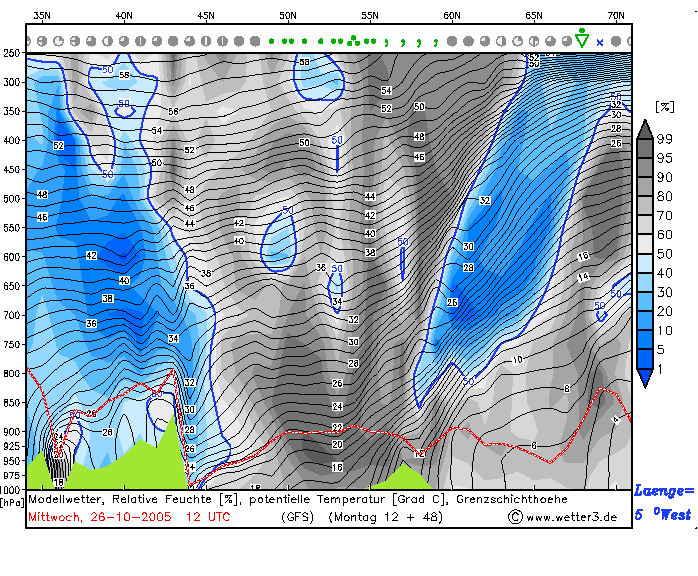This screenshot has height=576, width=698.
Task: Click the blue arrow at legend bottom
Action: click(x=645, y=378)
